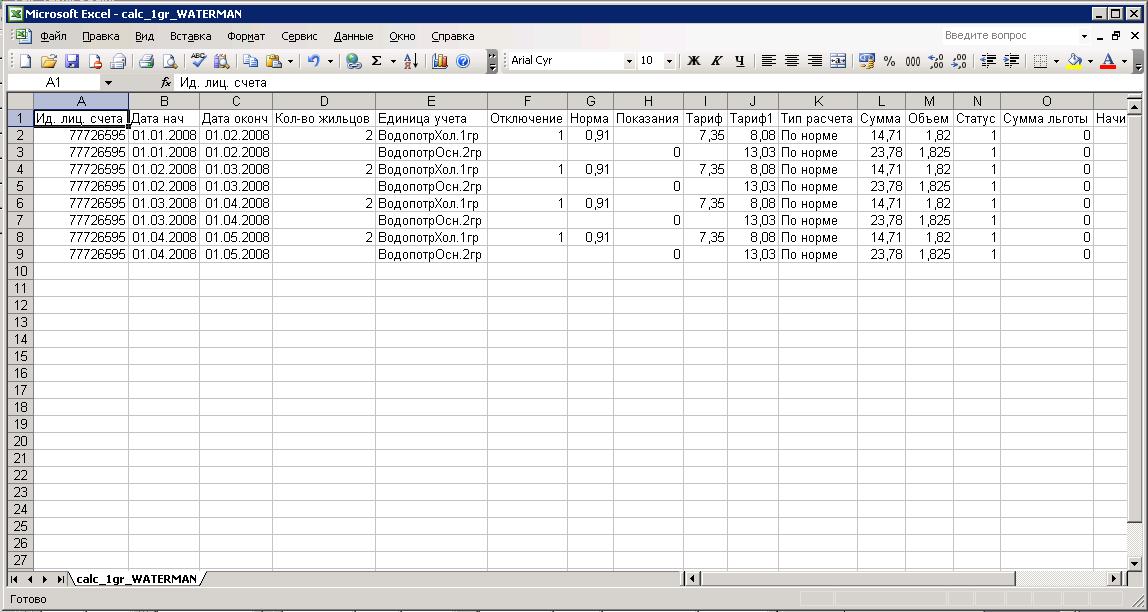Click the Merge and Center icon
This screenshot has height=612, width=1148.
[838, 61]
